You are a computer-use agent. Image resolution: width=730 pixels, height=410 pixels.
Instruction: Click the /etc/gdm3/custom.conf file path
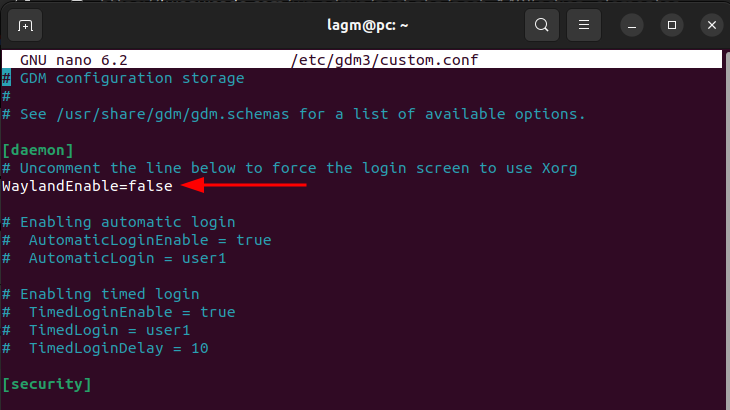coord(385,60)
